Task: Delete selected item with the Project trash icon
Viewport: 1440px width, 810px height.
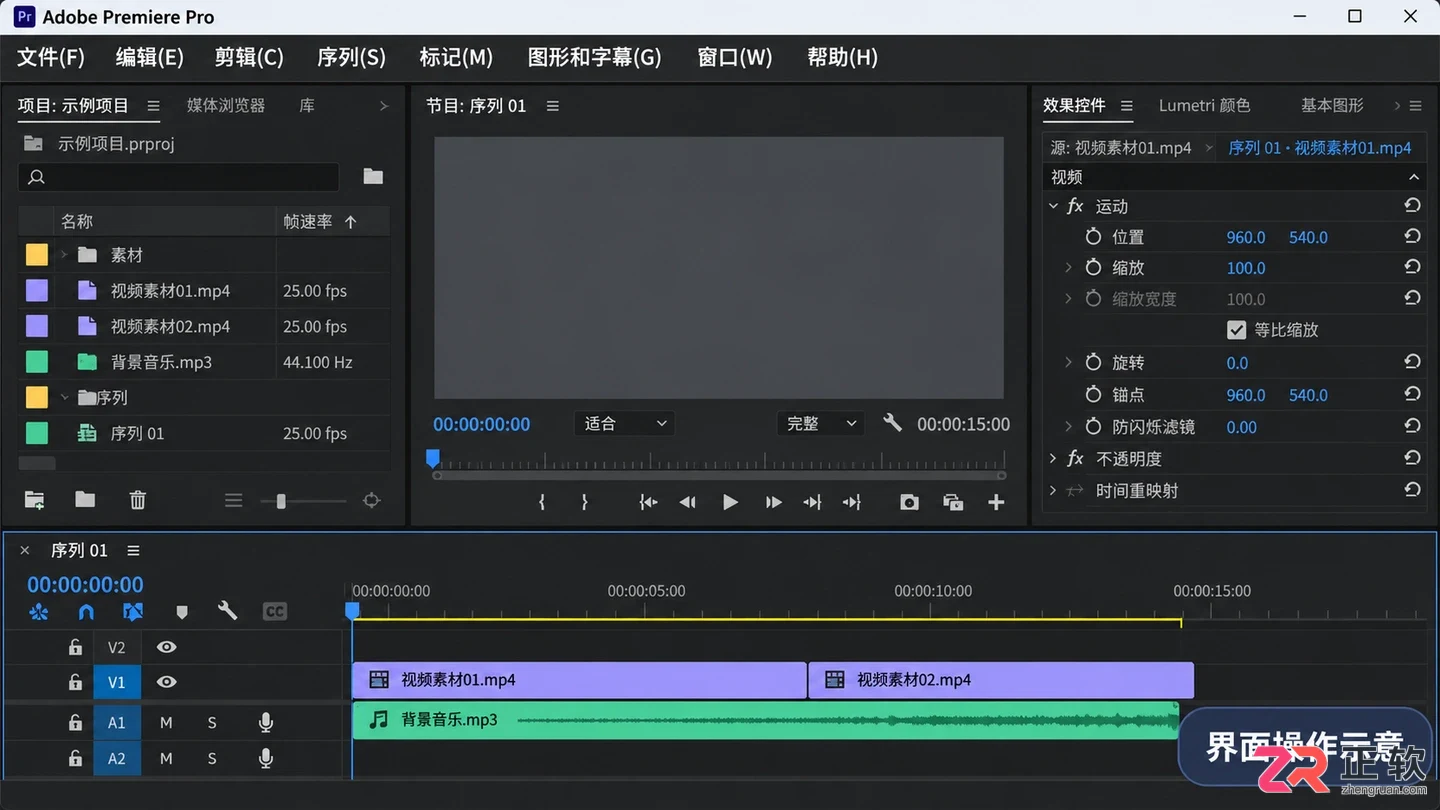Action: 138,500
